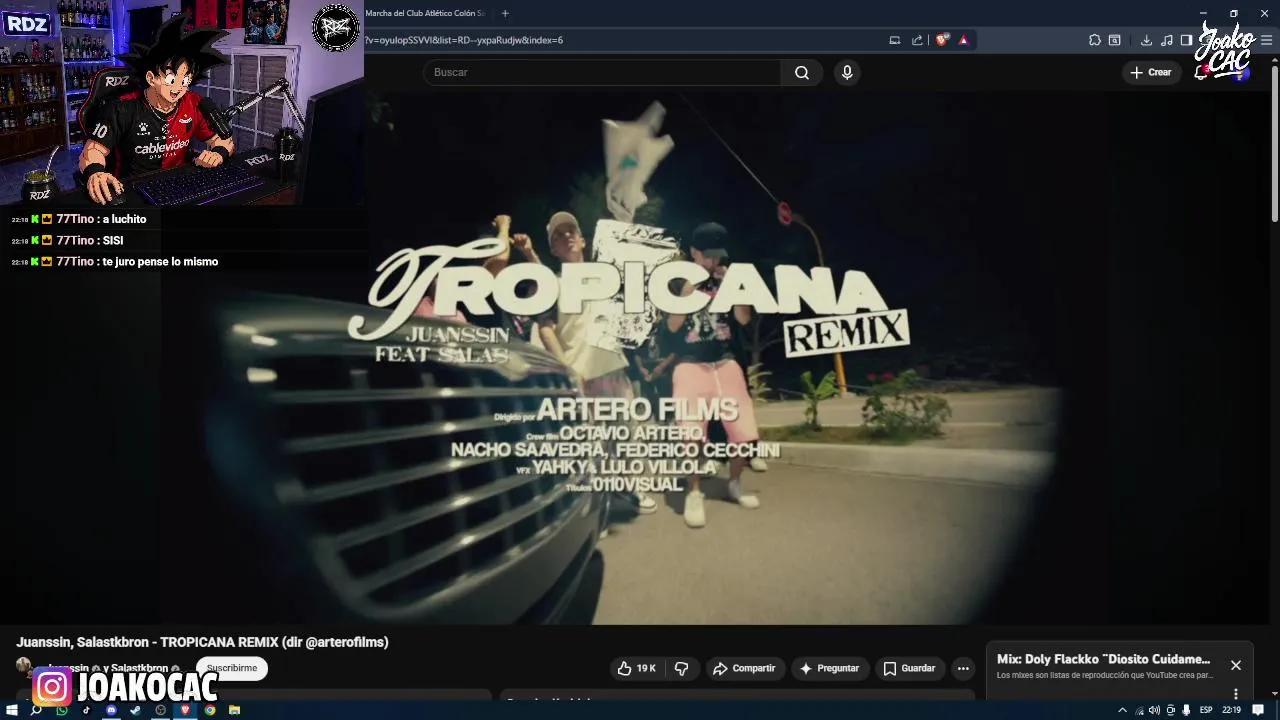Subscribe with the Suscribirme button
1280x720 pixels.
pyautogui.click(x=232, y=668)
